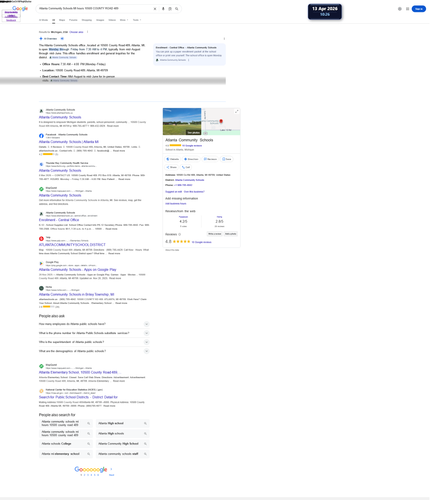Open Atlanta Elementary School MapQuest result
This screenshot has width=432, height=500.
[x=79, y=372]
